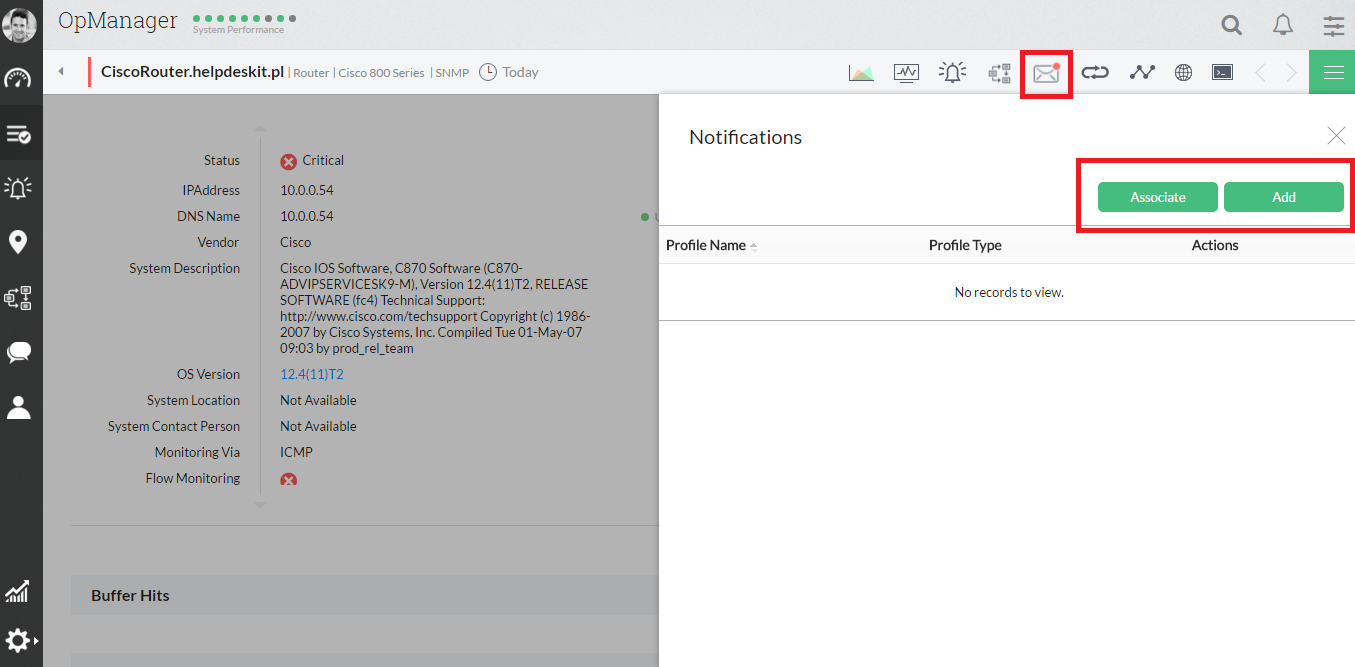Viewport: 1355px width, 667px height.
Task: Click the Profile Type column header
Action: 965,245
